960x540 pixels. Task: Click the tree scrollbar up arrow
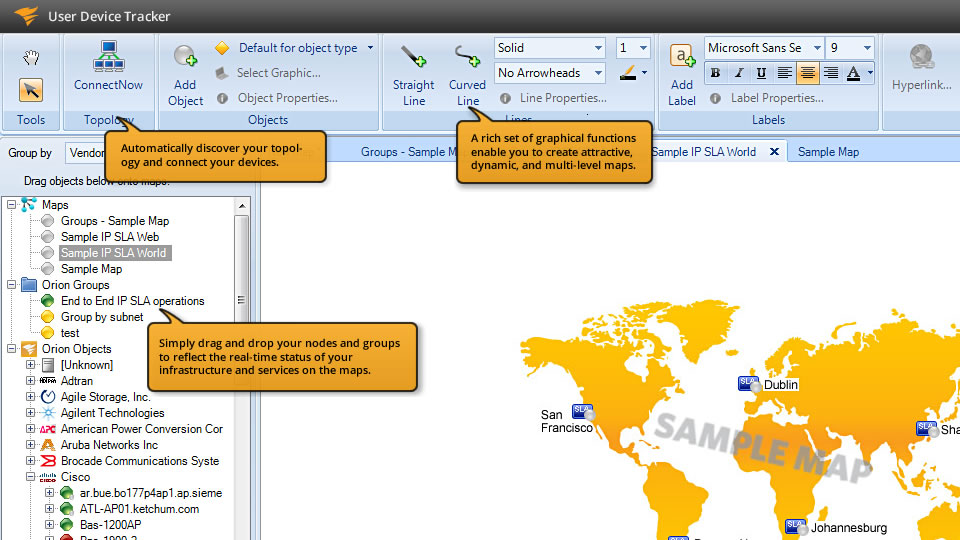click(x=242, y=206)
